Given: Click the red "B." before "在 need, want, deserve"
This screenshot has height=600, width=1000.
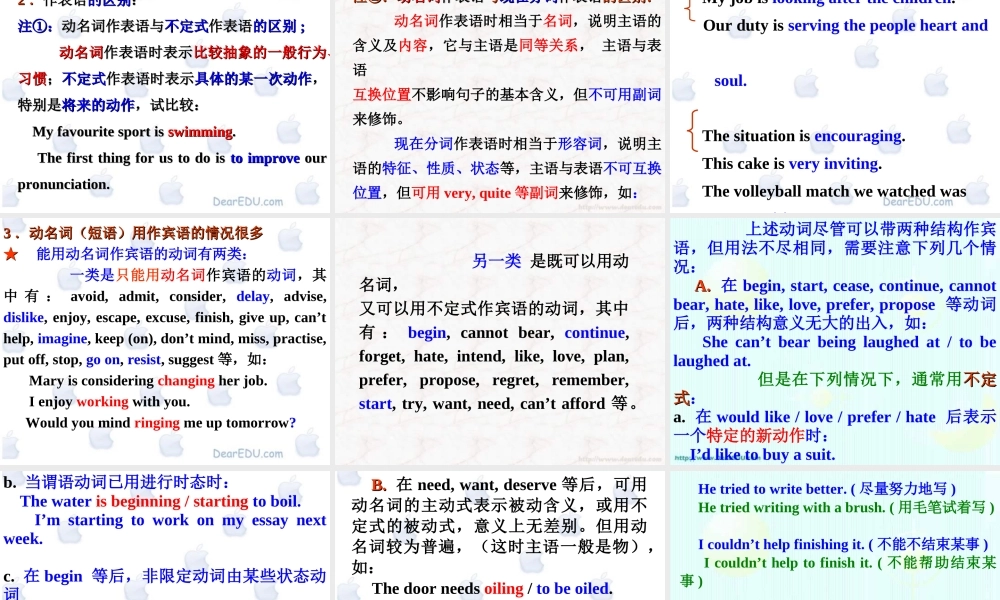Looking at the screenshot, I should (x=379, y=485).
